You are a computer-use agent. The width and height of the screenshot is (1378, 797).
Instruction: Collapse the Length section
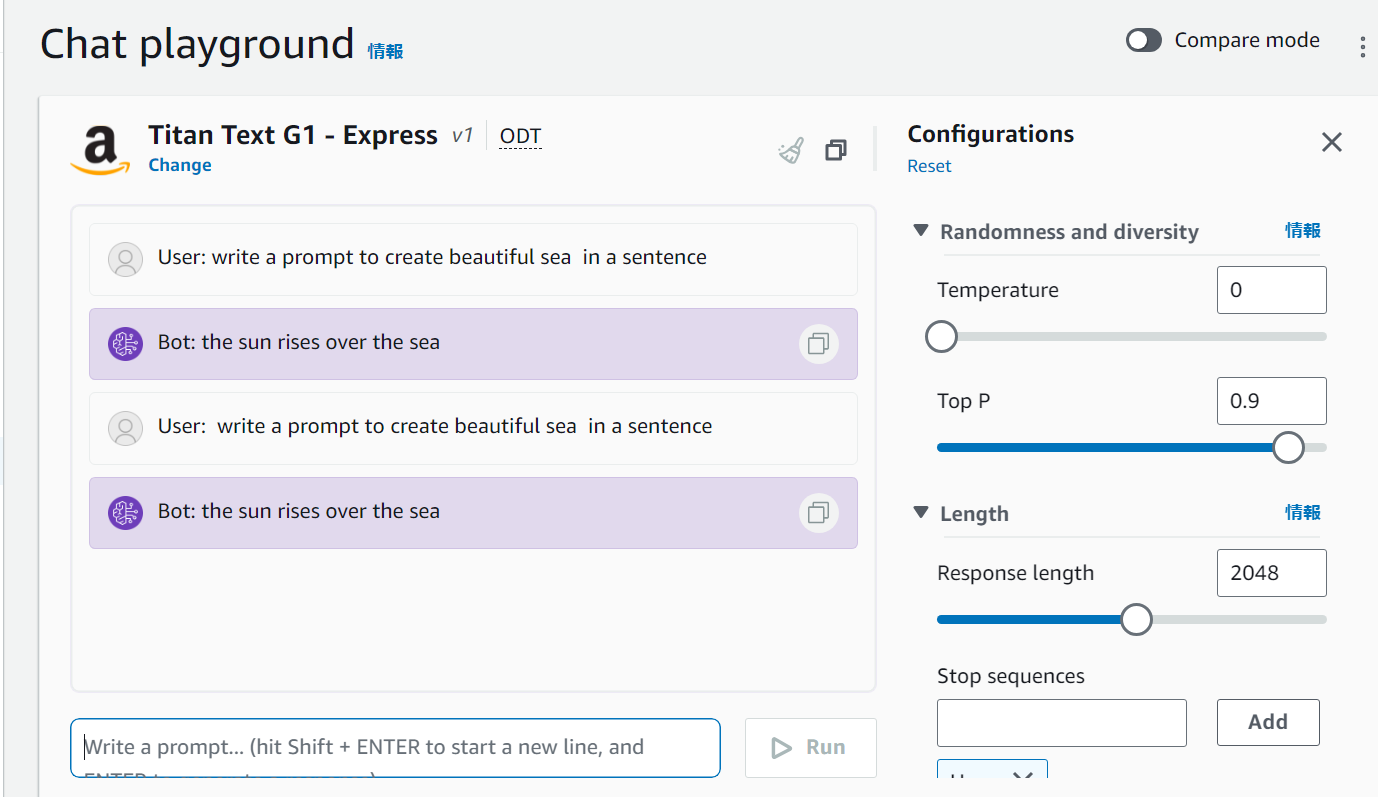pyautogui.click(x=921, y=513)
